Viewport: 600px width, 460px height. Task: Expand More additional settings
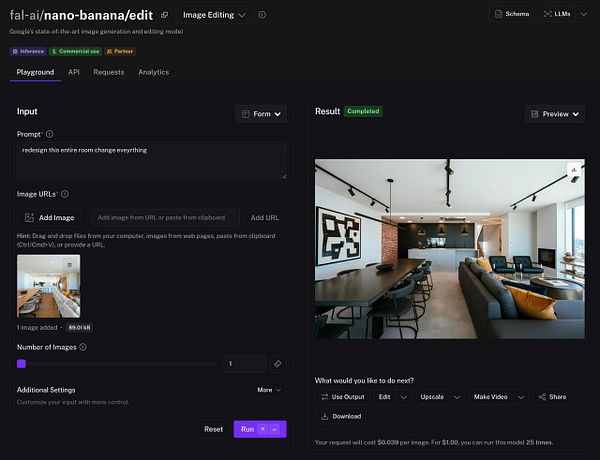click(269, 390)
